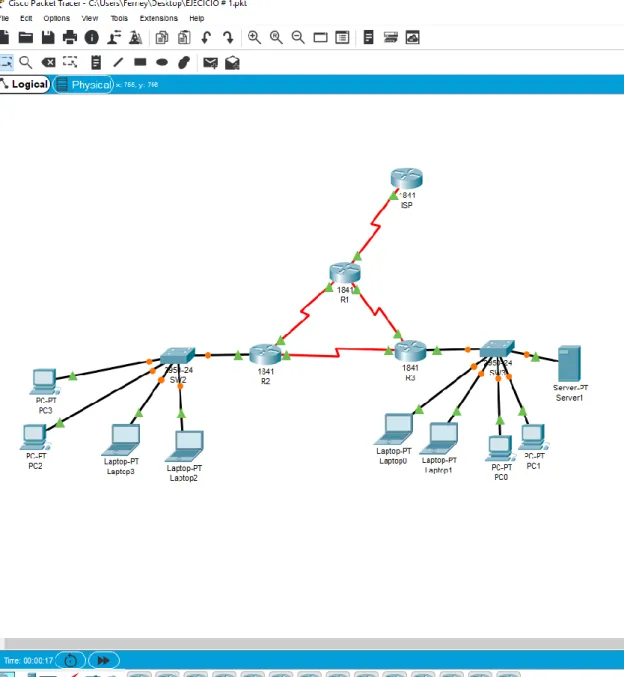Pick the Inspect magnifier tool
This screenshot has height=677, width=624.
(x=26, y=63)
